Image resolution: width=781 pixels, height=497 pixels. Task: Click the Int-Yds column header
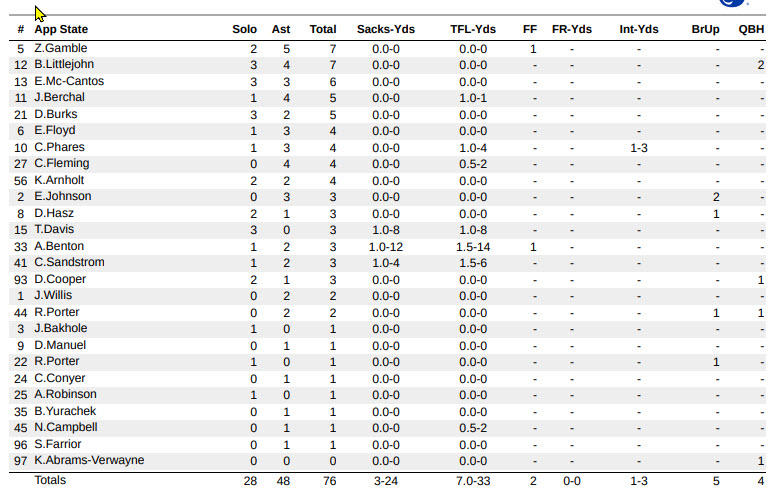tap(639, 30)
